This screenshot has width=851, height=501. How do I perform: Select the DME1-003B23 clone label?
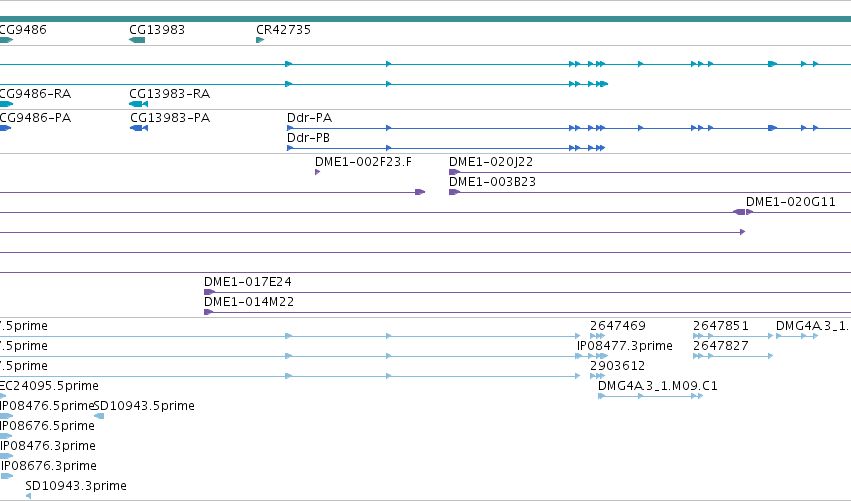(492, 182)
